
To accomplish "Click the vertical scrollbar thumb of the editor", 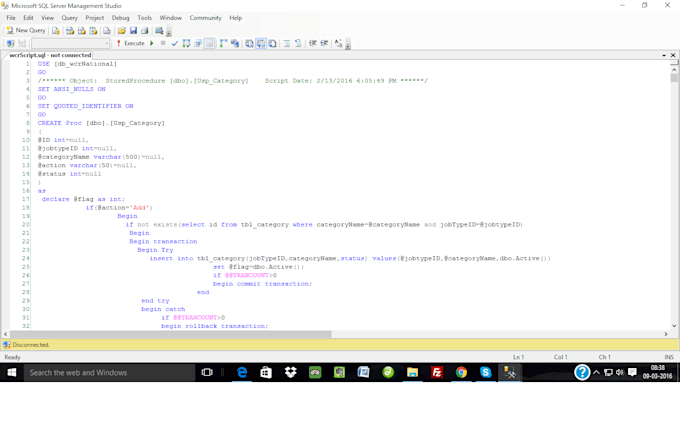I will click(674, 77).
